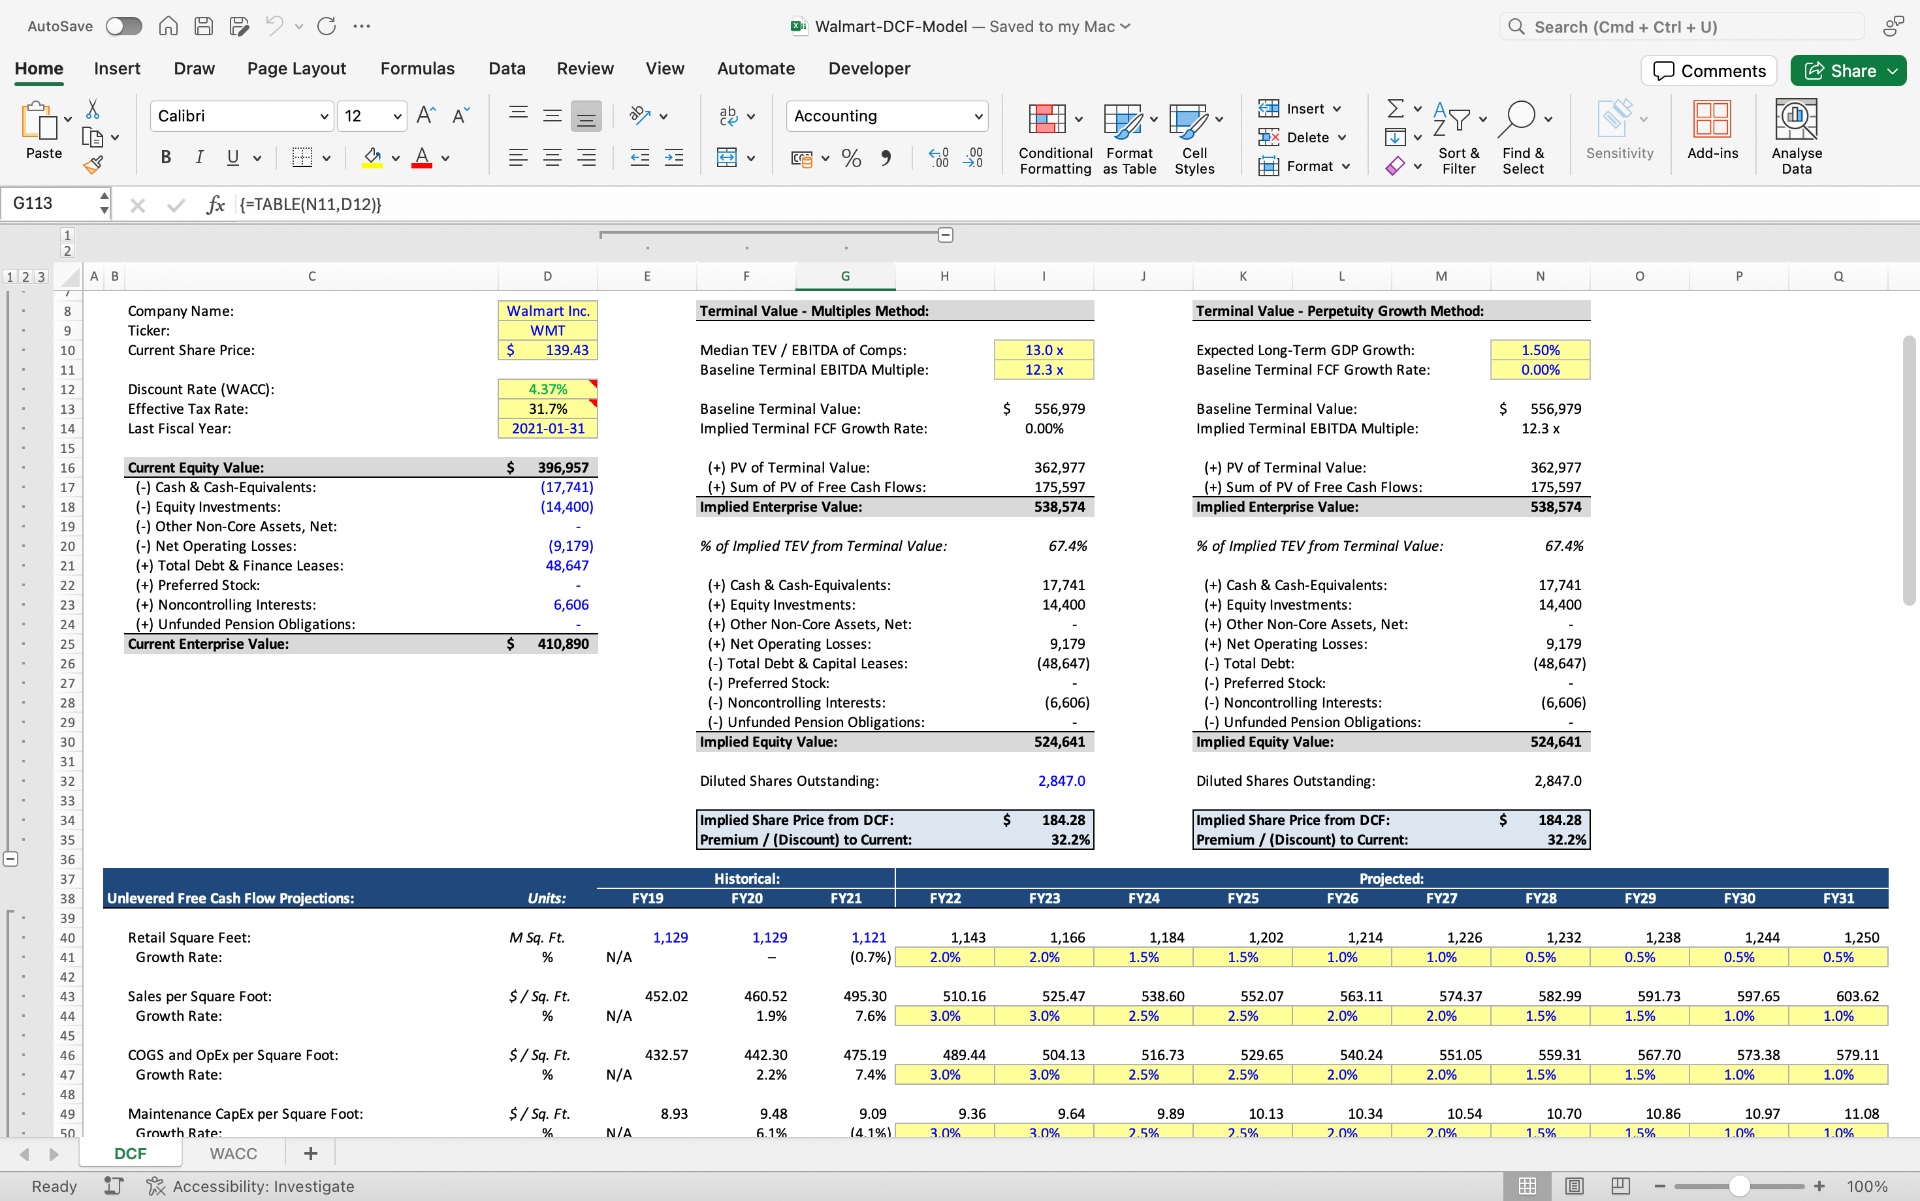Open the Comments pane
The height and width of the screenshot is (1201, 1920).
(1709, 70)
